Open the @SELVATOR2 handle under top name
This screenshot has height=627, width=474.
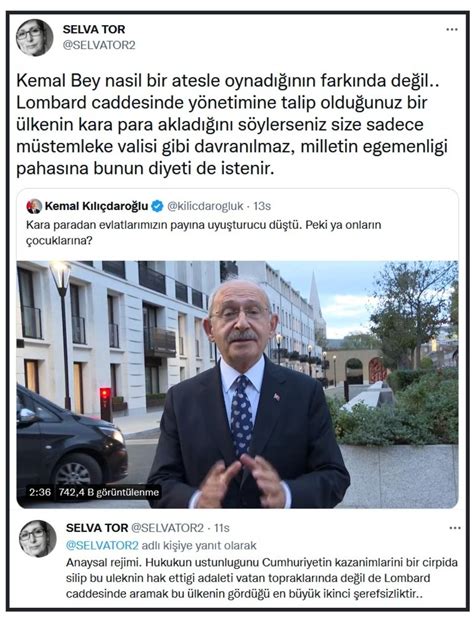point(99,45)
